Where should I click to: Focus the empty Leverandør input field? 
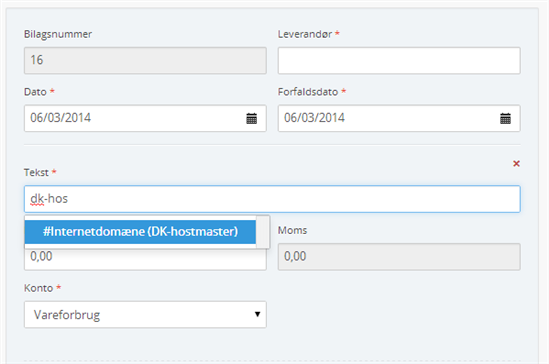coord(399,61)
